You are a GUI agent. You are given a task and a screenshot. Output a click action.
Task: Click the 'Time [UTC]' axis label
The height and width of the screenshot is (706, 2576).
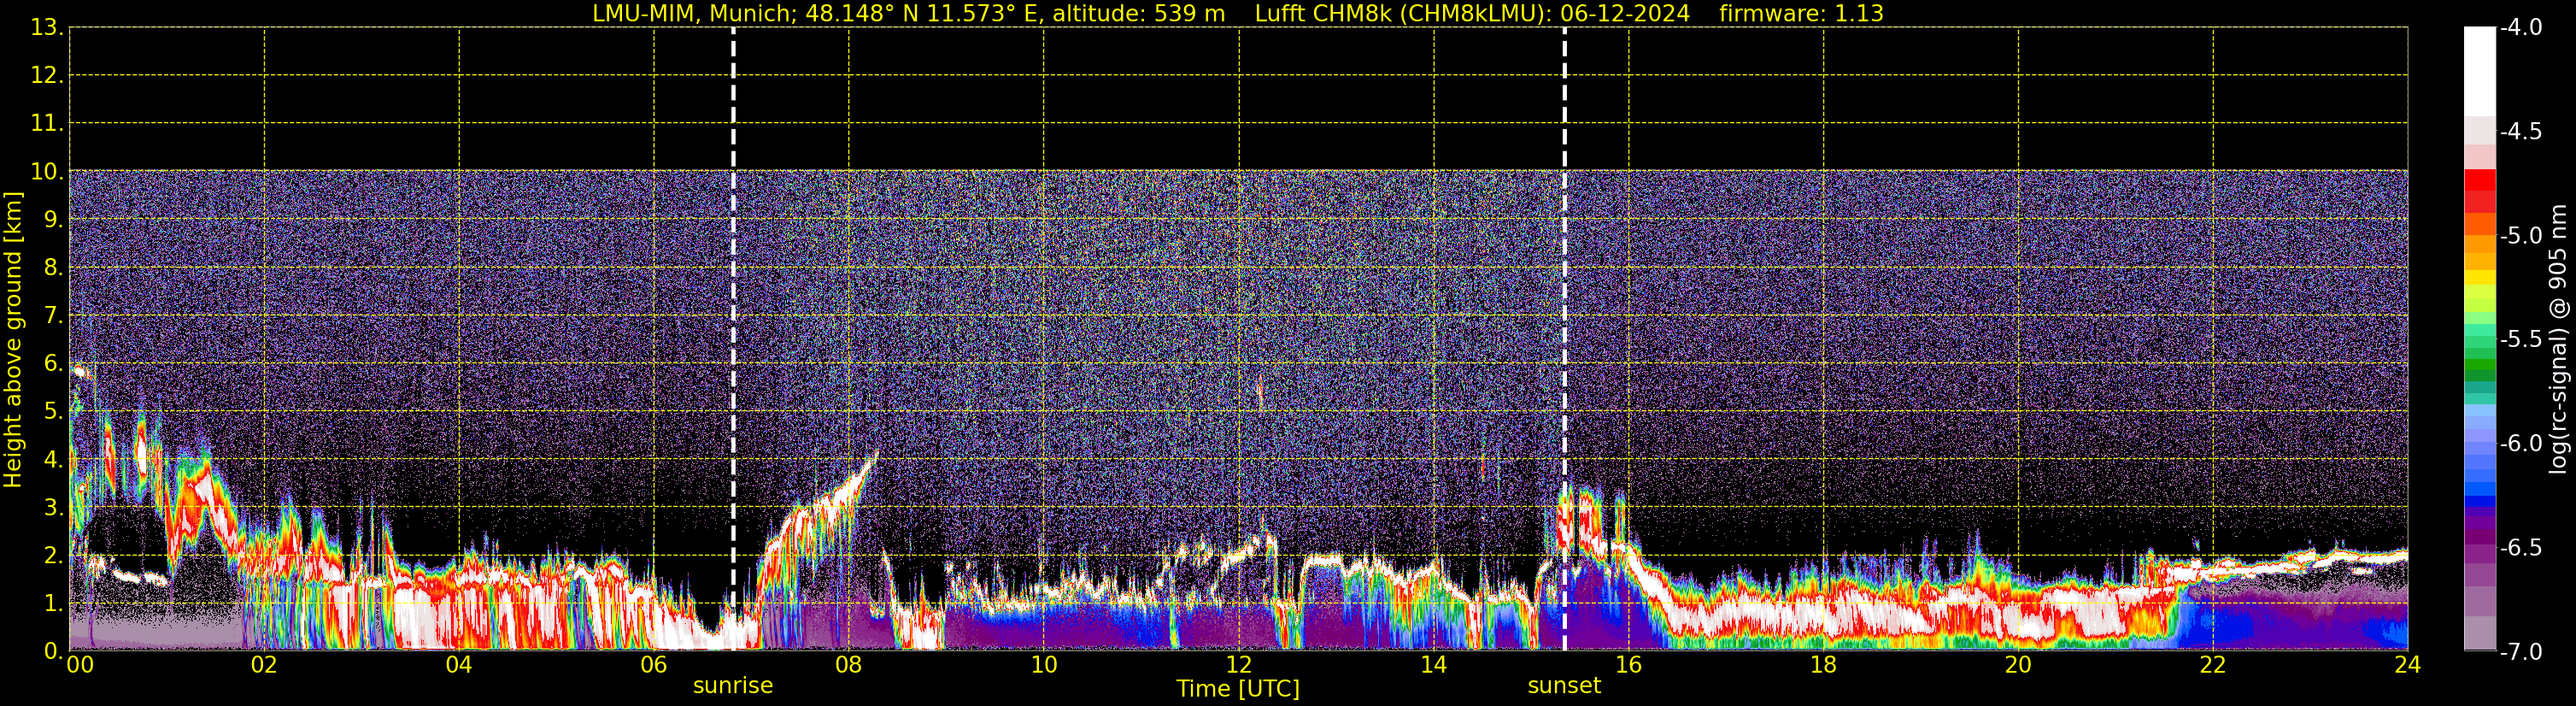(1238, 689)
